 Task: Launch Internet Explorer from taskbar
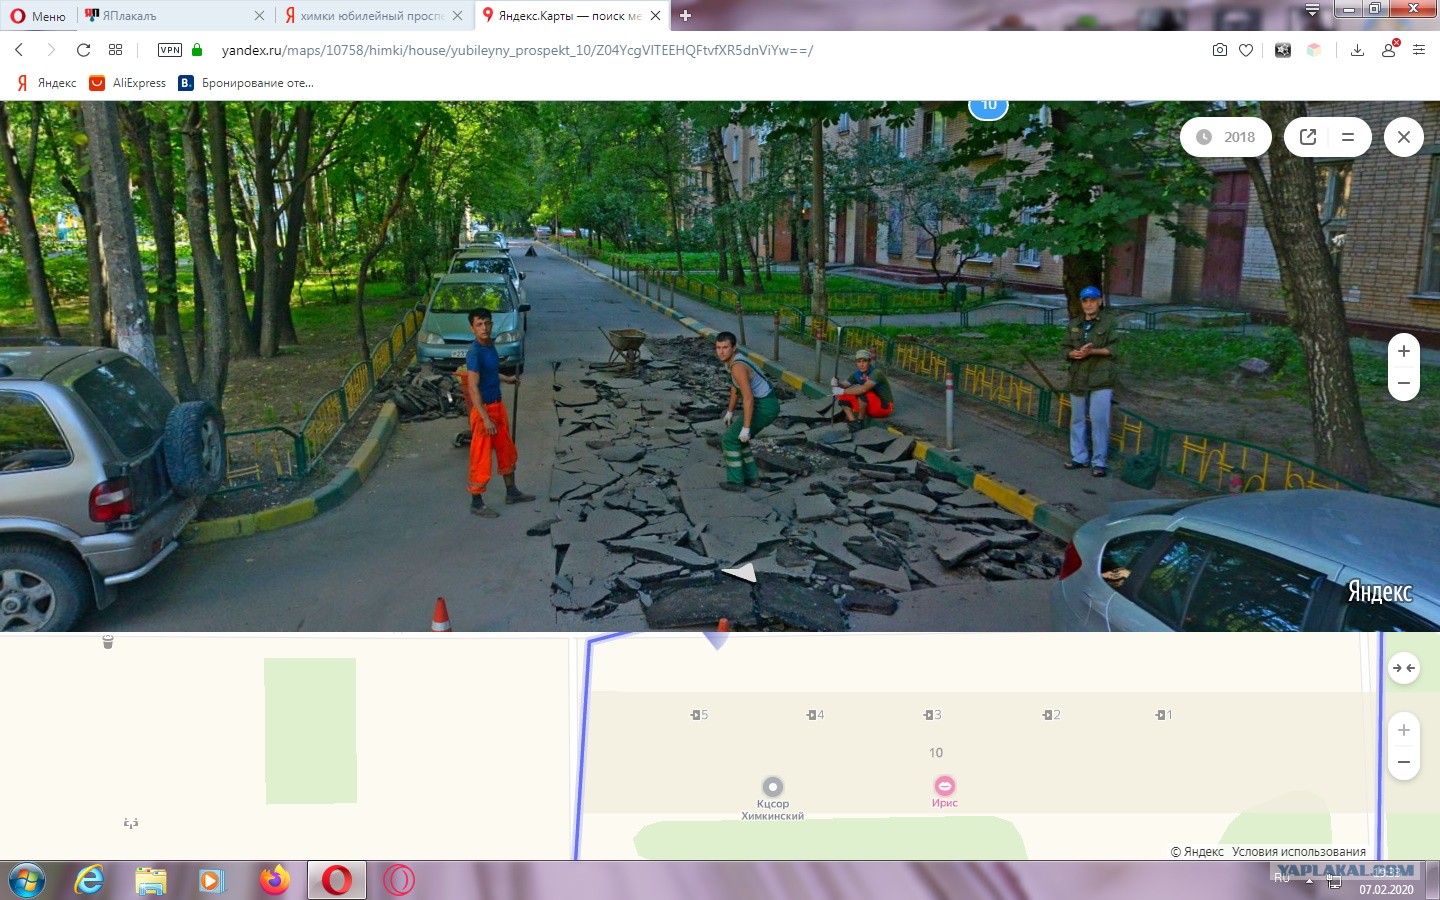pyautogui.click(x=90, y=880)
